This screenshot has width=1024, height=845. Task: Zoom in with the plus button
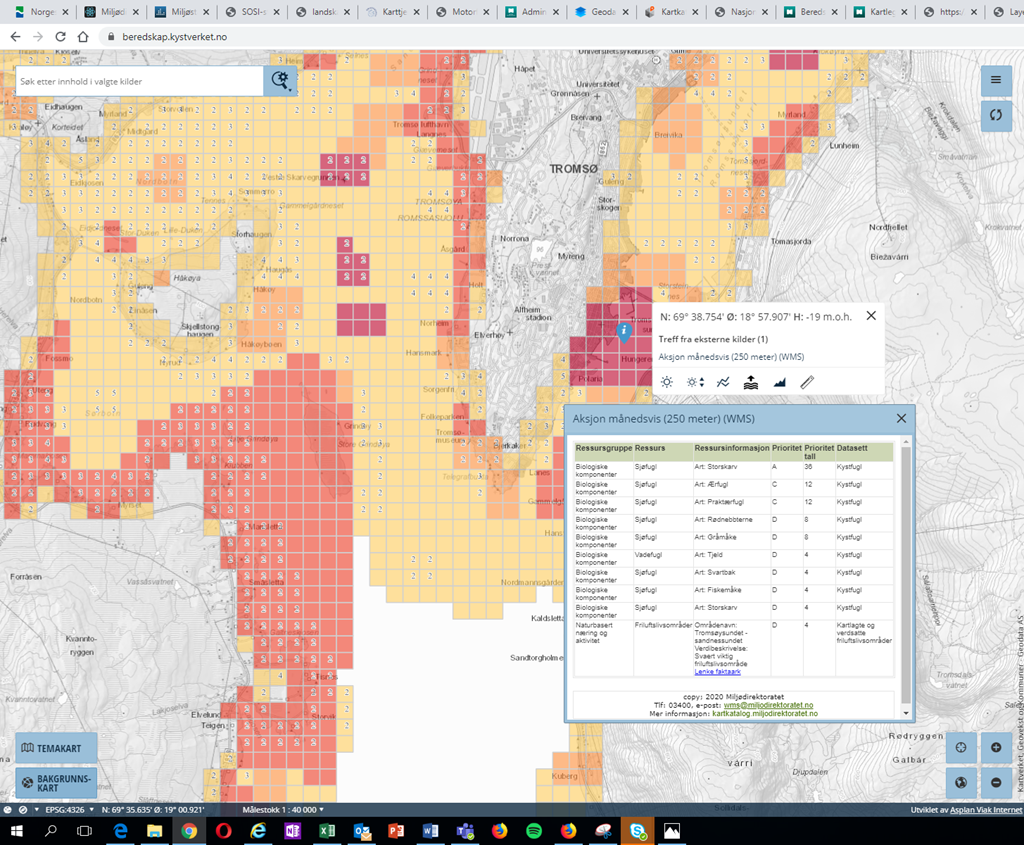tap(996, 747)
